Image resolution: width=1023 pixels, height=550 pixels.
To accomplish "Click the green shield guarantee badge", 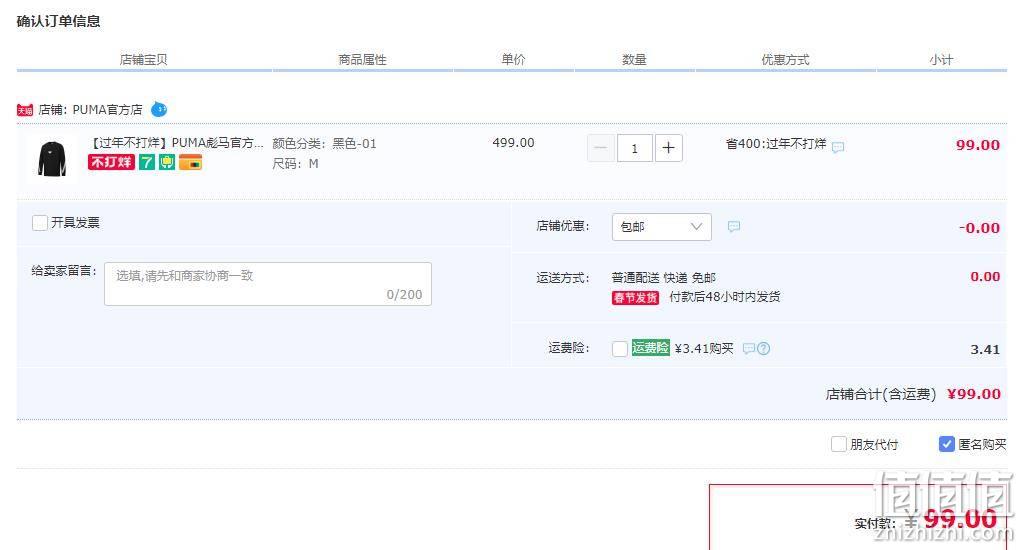I will pos(167,162).
